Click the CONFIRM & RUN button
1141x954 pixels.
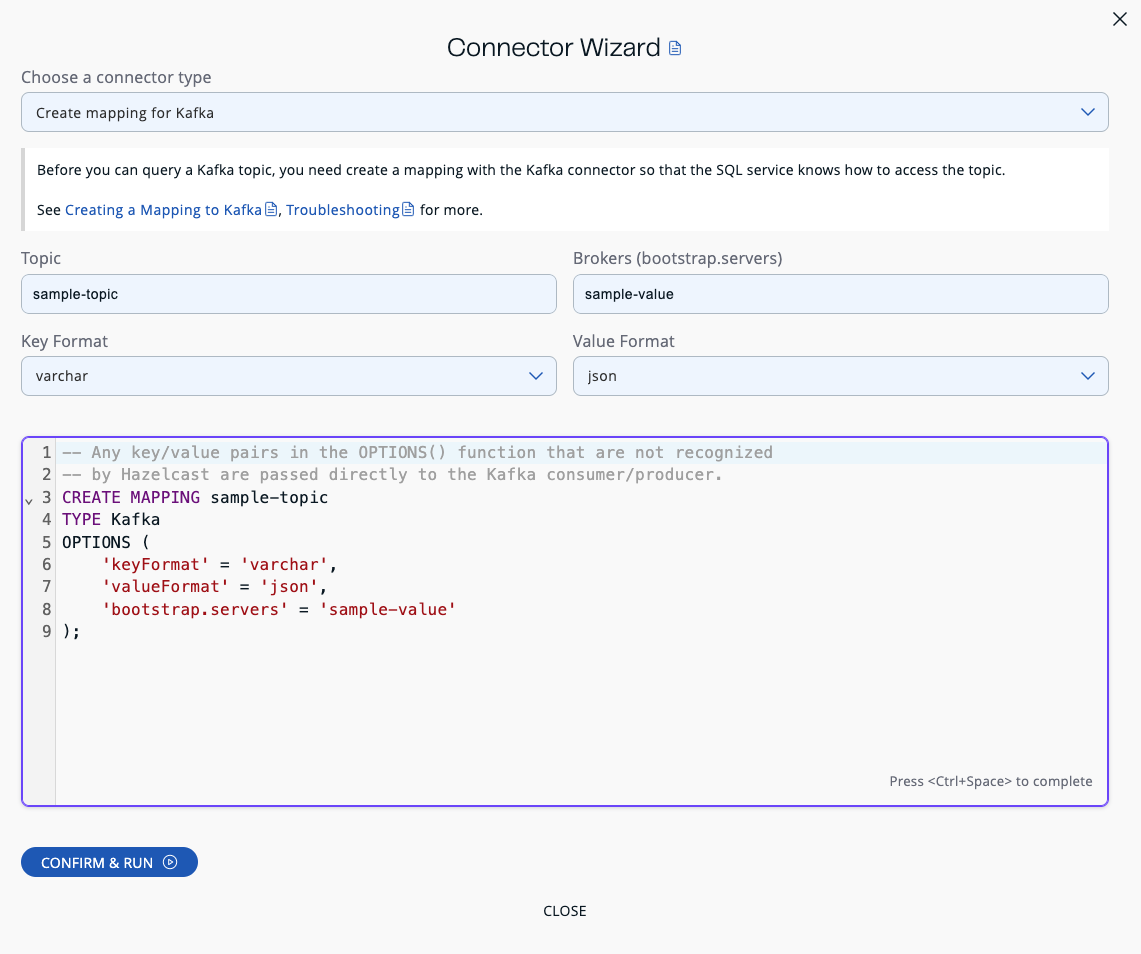click(x=109, y=862)
